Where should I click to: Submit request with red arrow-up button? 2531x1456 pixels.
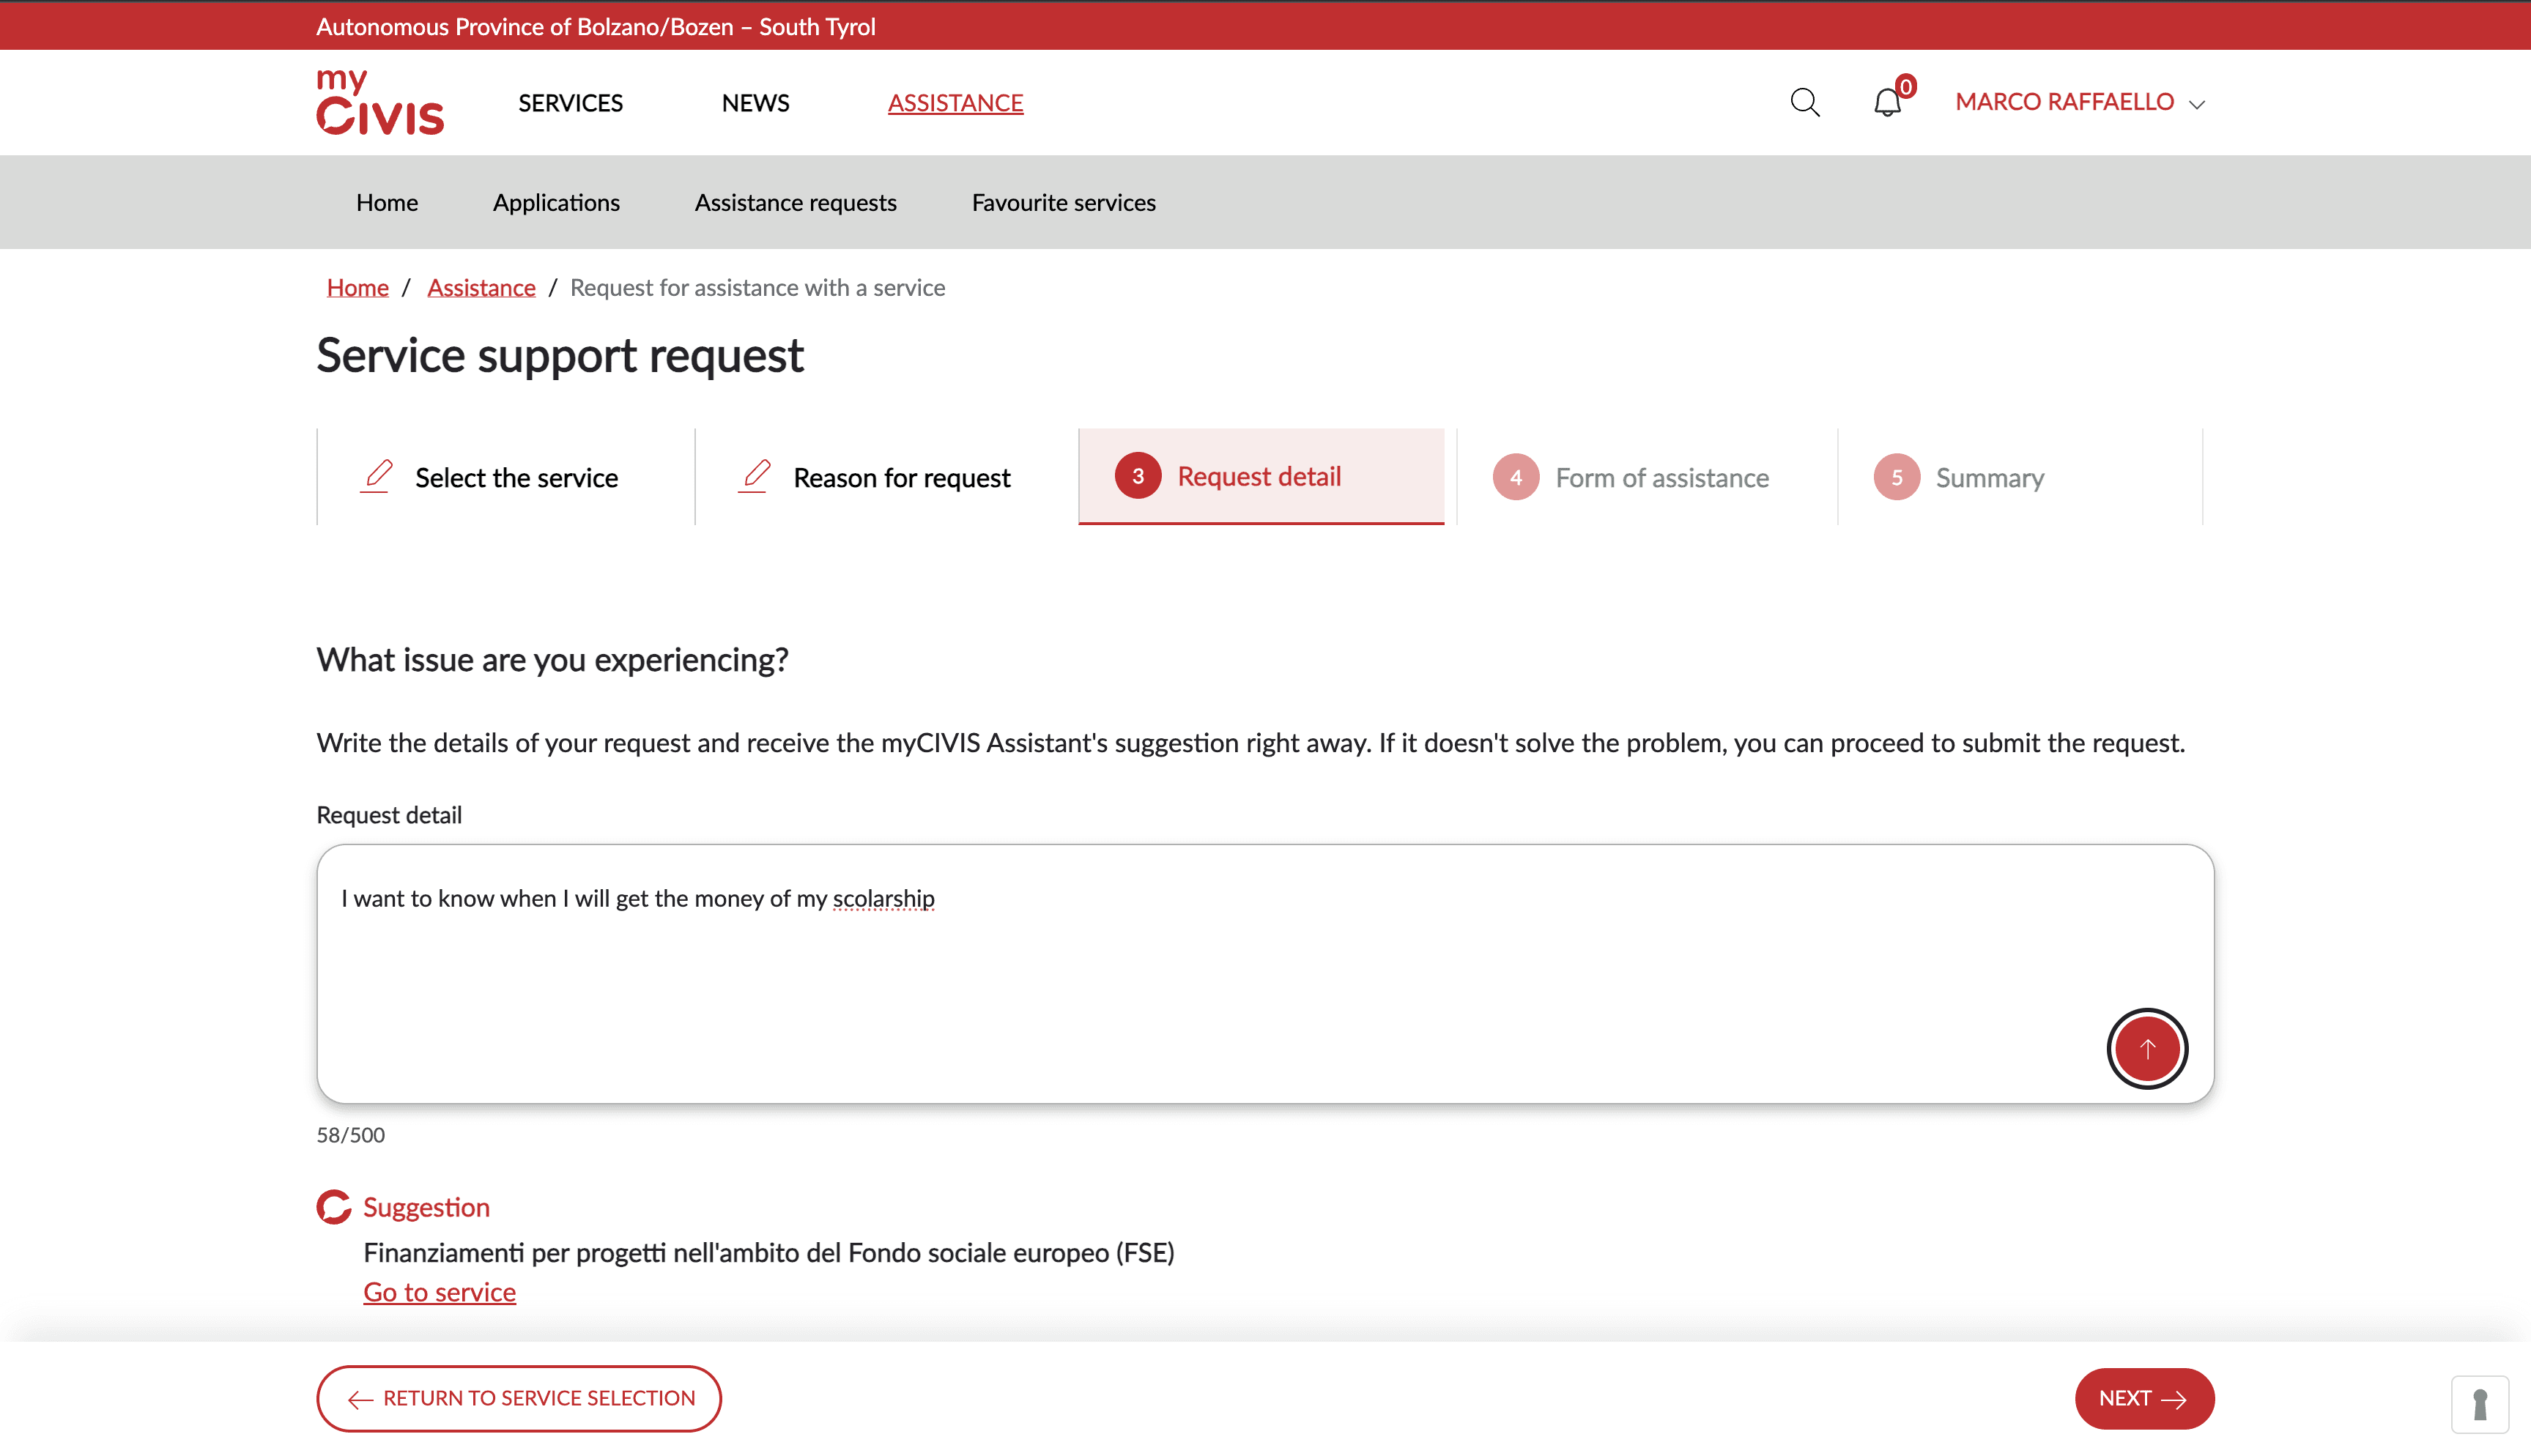(2147, 1048)
